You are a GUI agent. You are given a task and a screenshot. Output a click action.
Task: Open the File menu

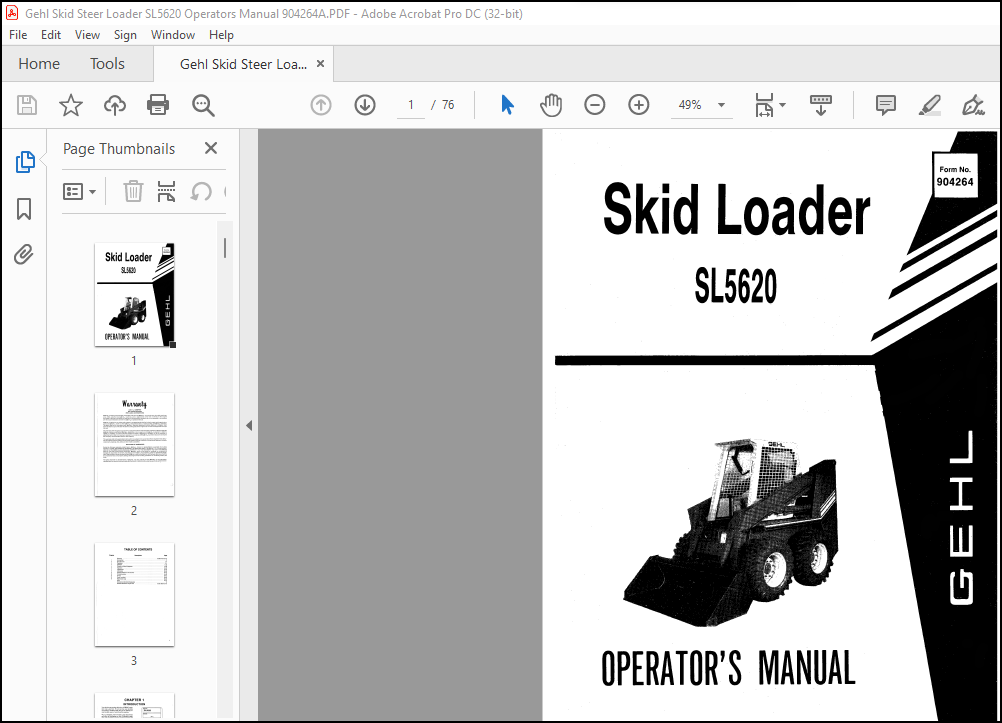point(18,35)
